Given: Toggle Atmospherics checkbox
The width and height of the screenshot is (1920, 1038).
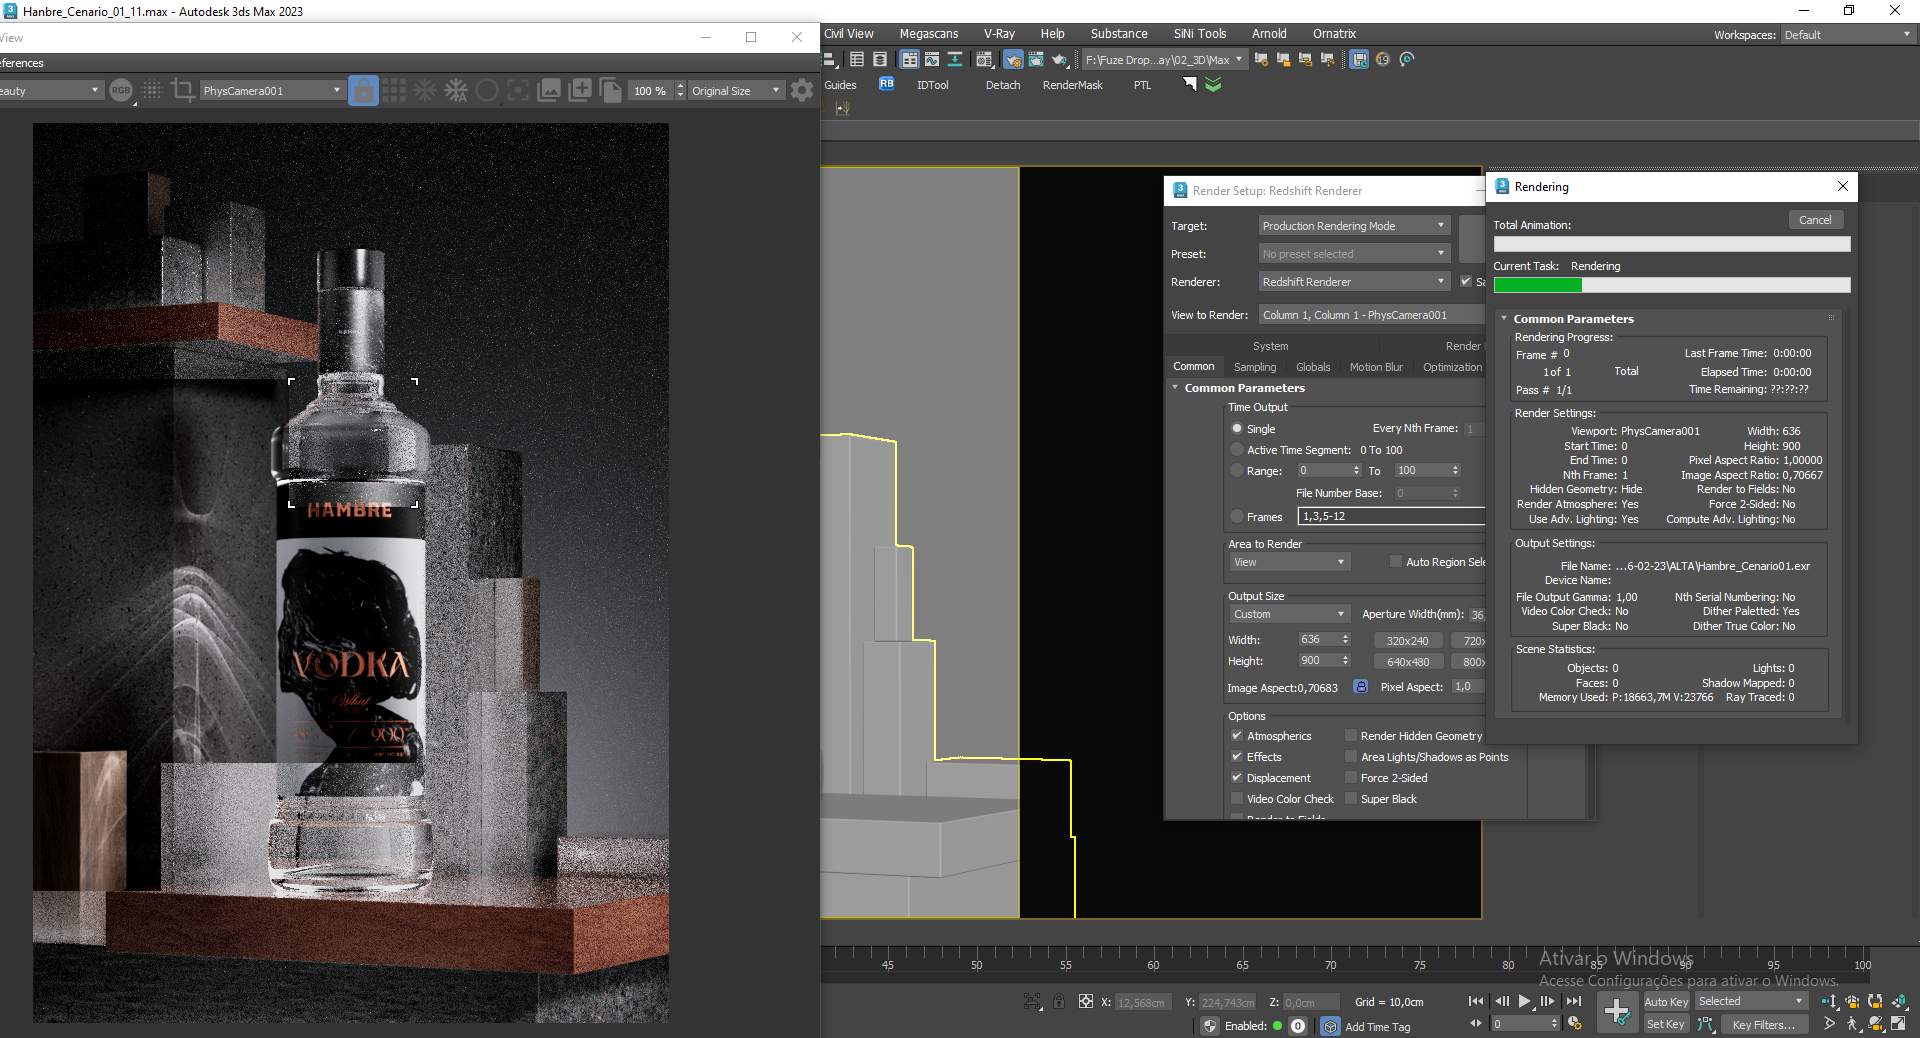Looking at the screenshot, I should click(1237, 736).
